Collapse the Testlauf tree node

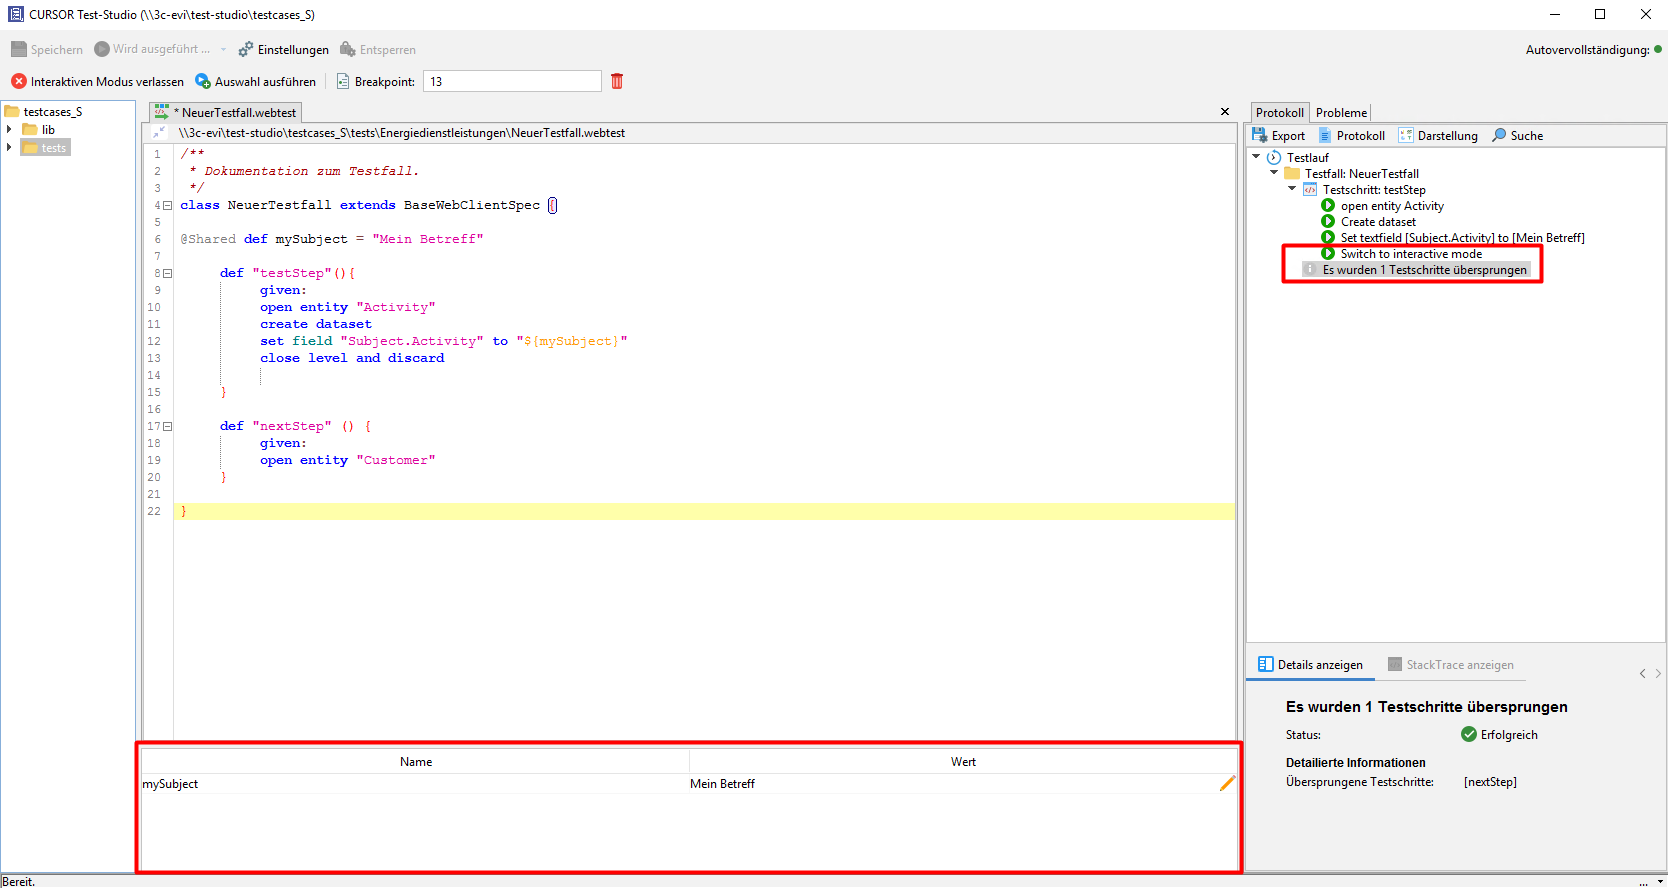1256,157
